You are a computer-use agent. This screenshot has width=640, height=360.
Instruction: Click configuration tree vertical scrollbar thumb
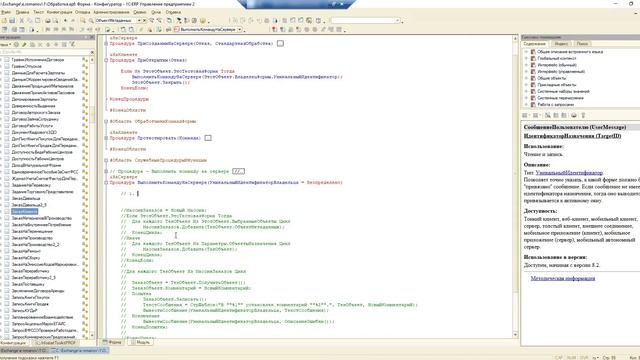click(x=92, y=114)
